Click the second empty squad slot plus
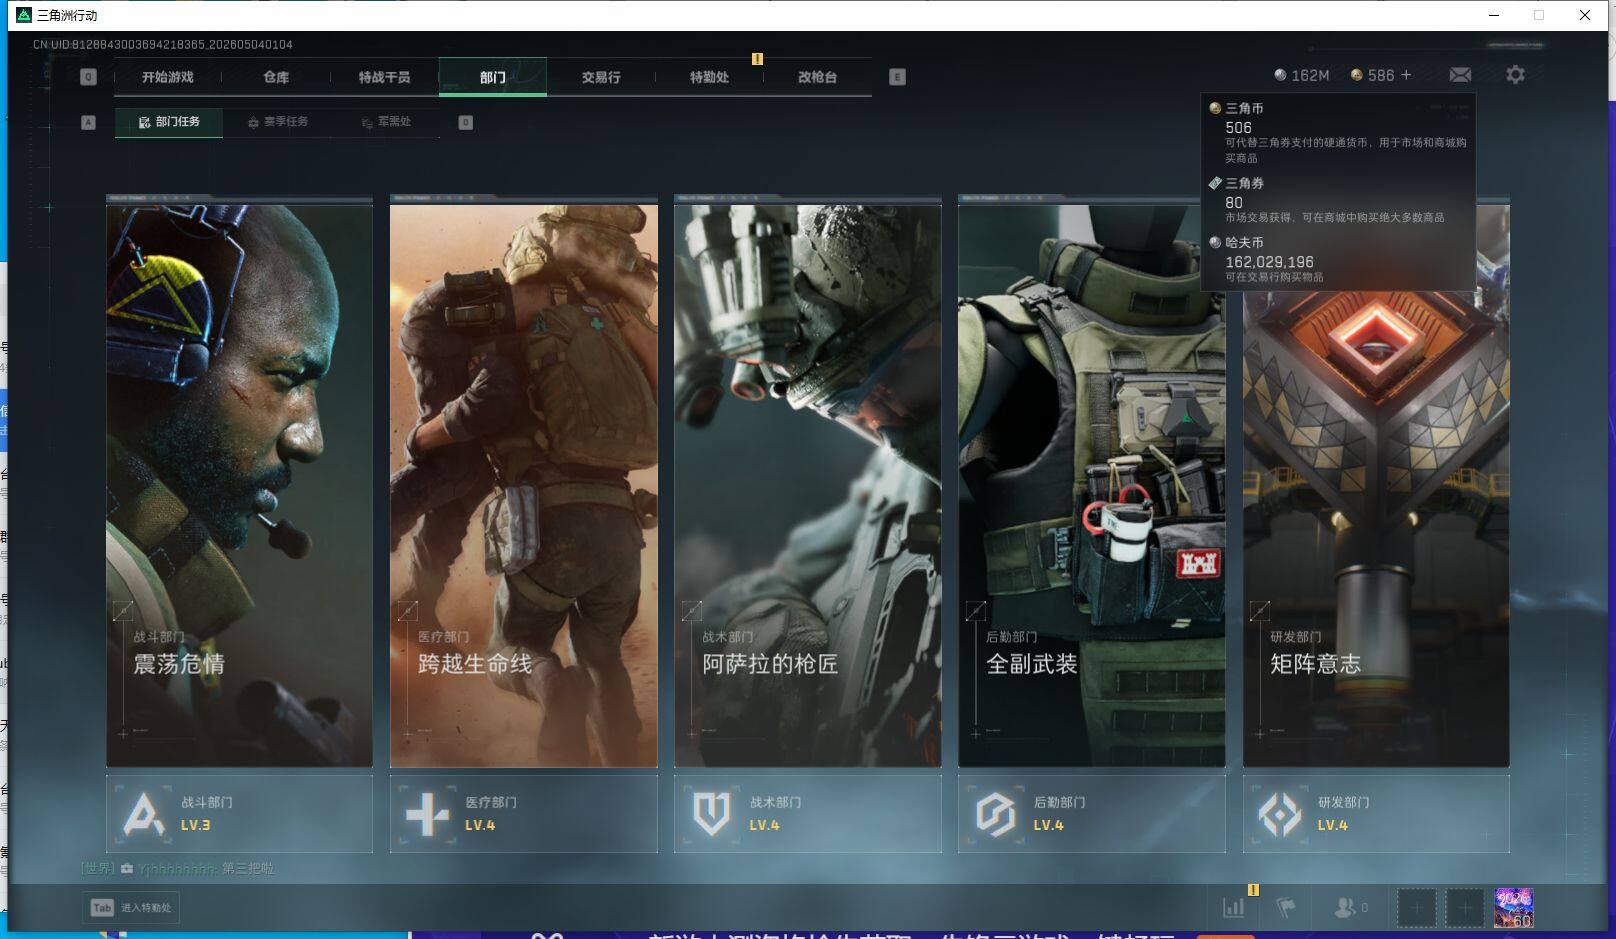 pyautogui.click(x=1465, y=908)
